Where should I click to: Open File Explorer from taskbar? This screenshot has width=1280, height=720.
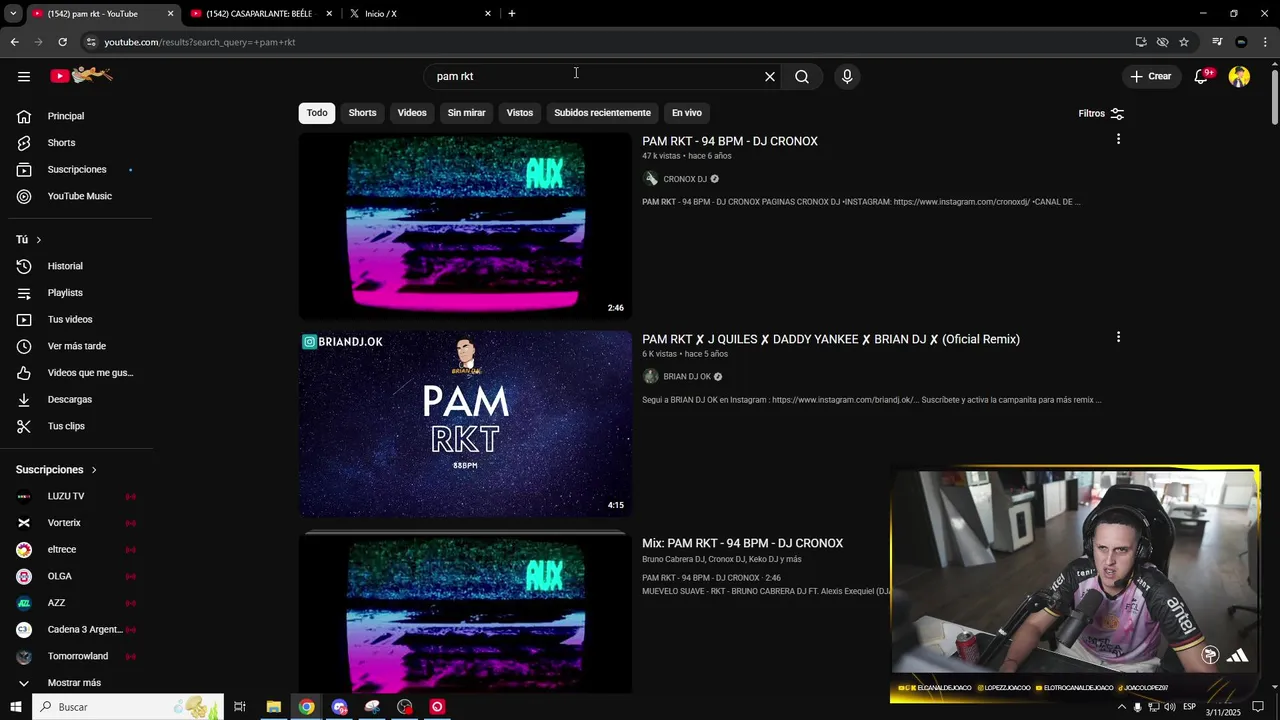(x=273, y=707)
